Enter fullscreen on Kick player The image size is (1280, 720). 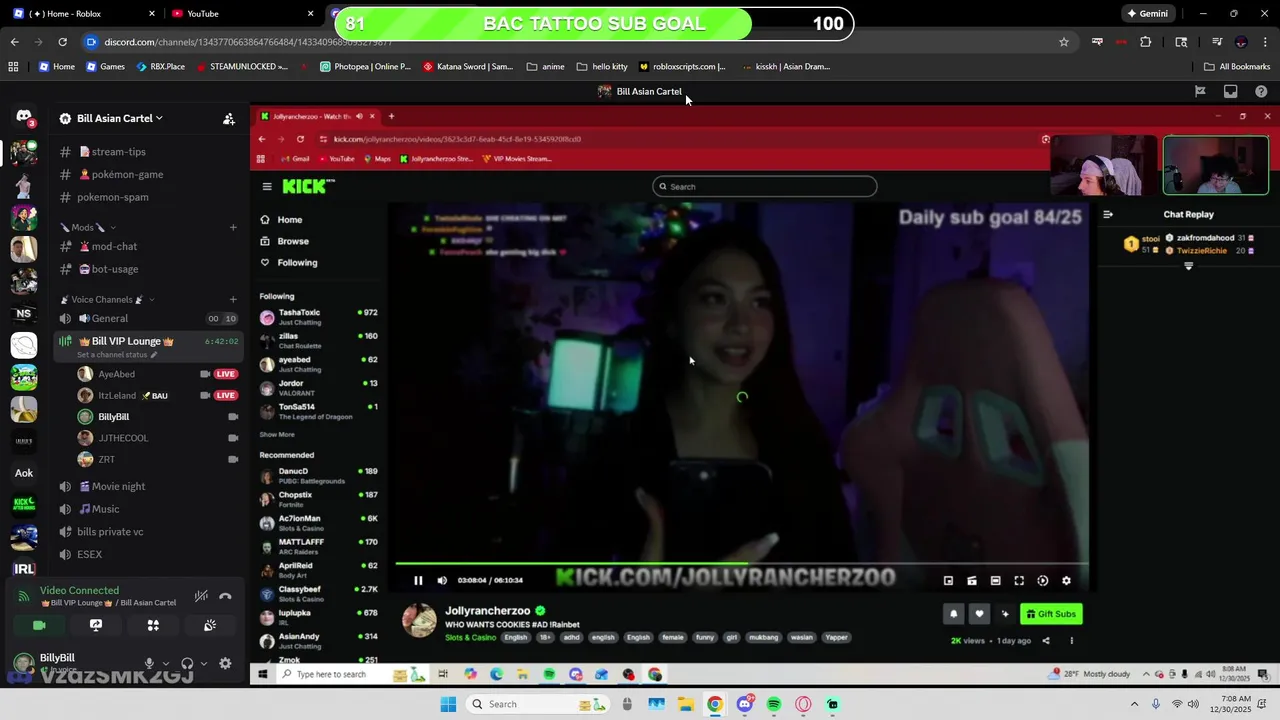click(x=1019, y=580)
